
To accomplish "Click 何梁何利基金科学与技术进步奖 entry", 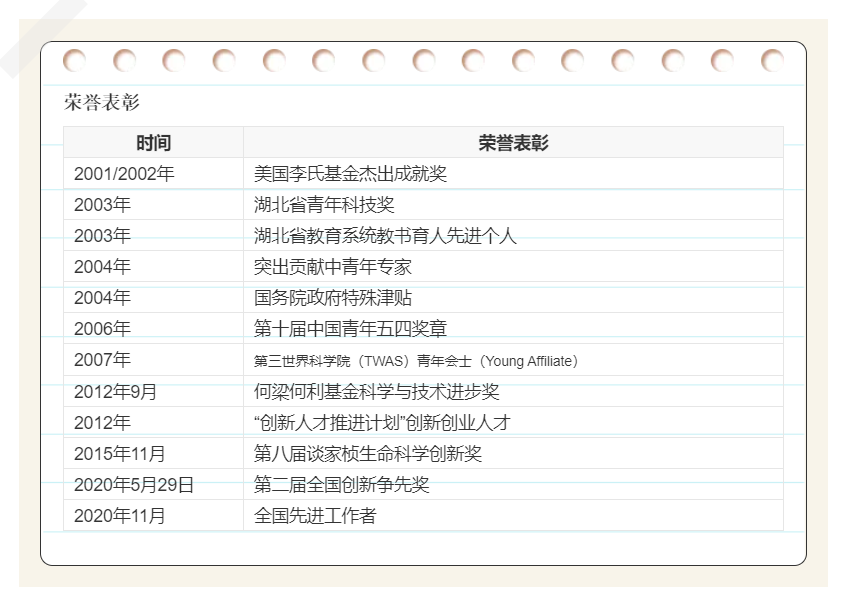I will [x=376, y=392].
